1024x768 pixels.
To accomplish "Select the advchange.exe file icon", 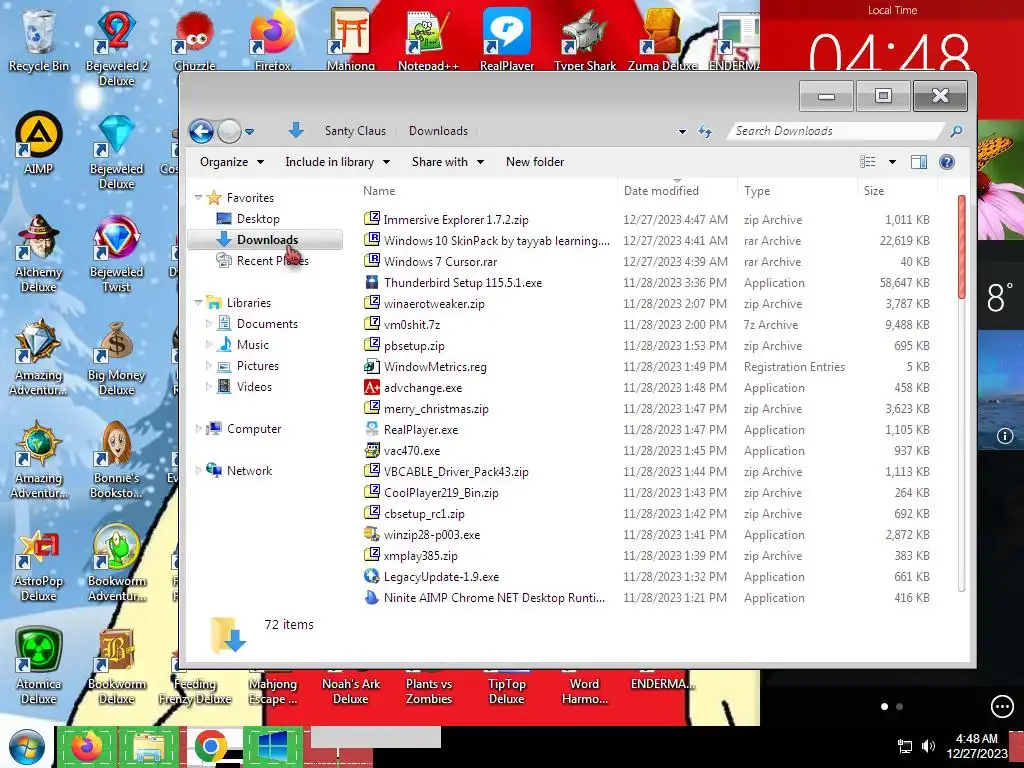I will tap(372, 387).
